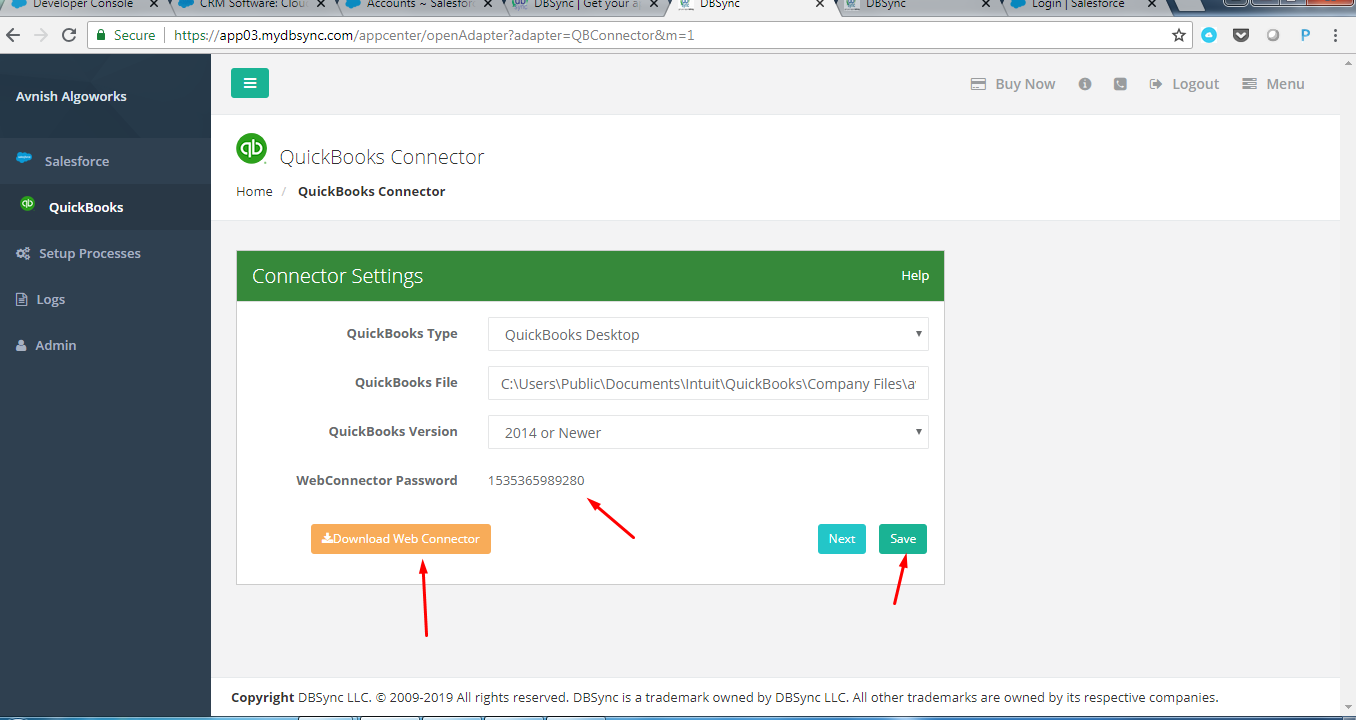Screen dimensions: 1356x720
Task: Select Salesforce in the left sidebar
Action: 76,161
